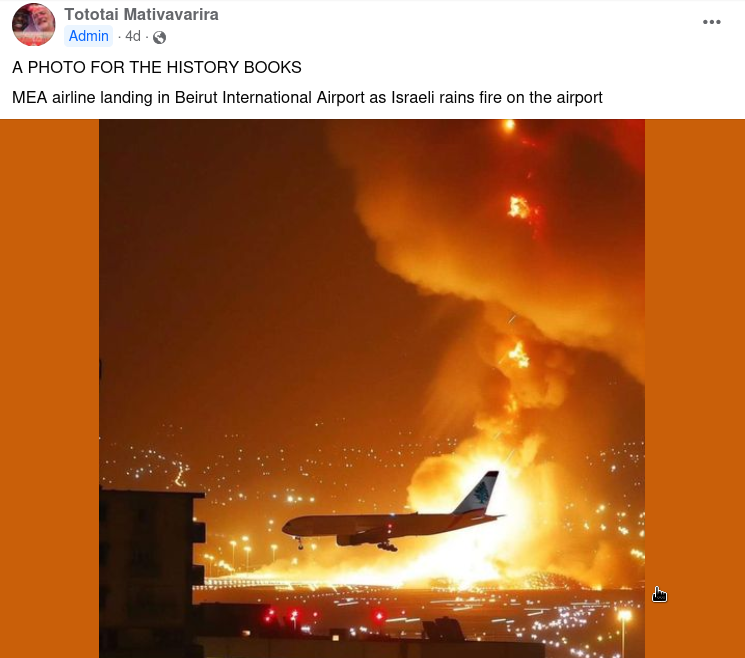
Task: Click the dark building silhouette in the photo
Action: pyautogui.click(x=147, y=572)
